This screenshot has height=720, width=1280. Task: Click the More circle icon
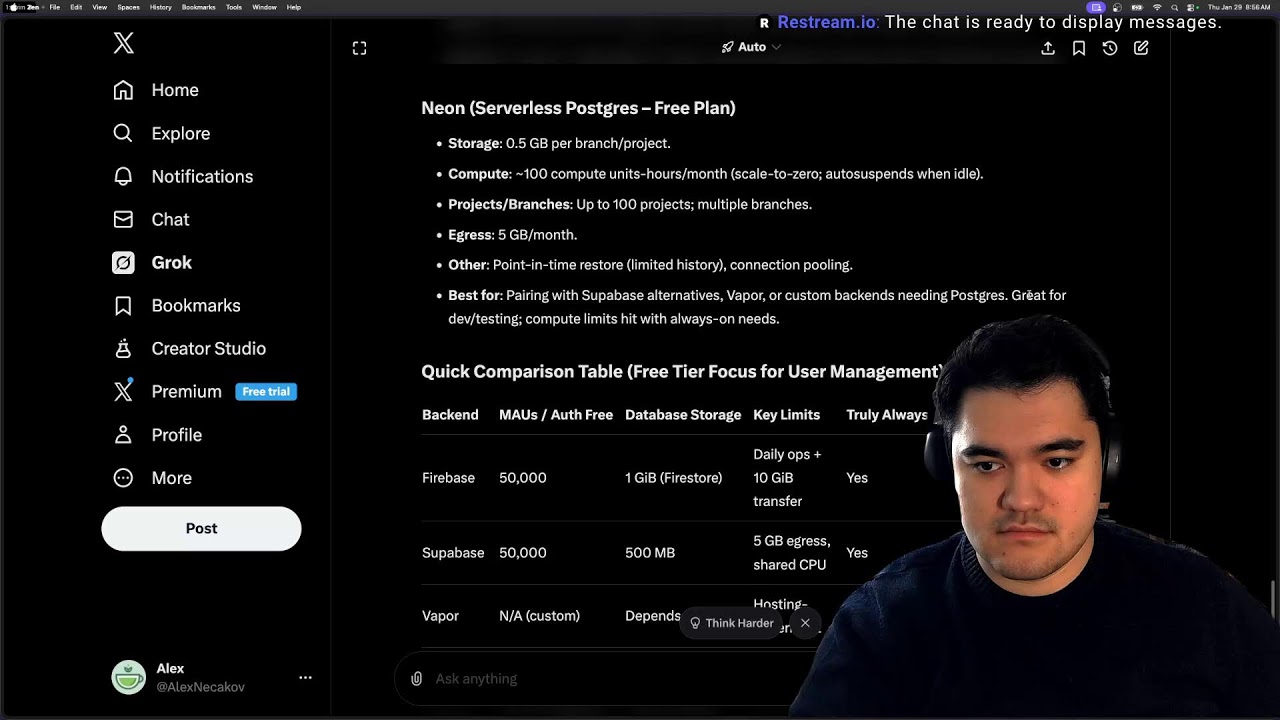point(123,477)
